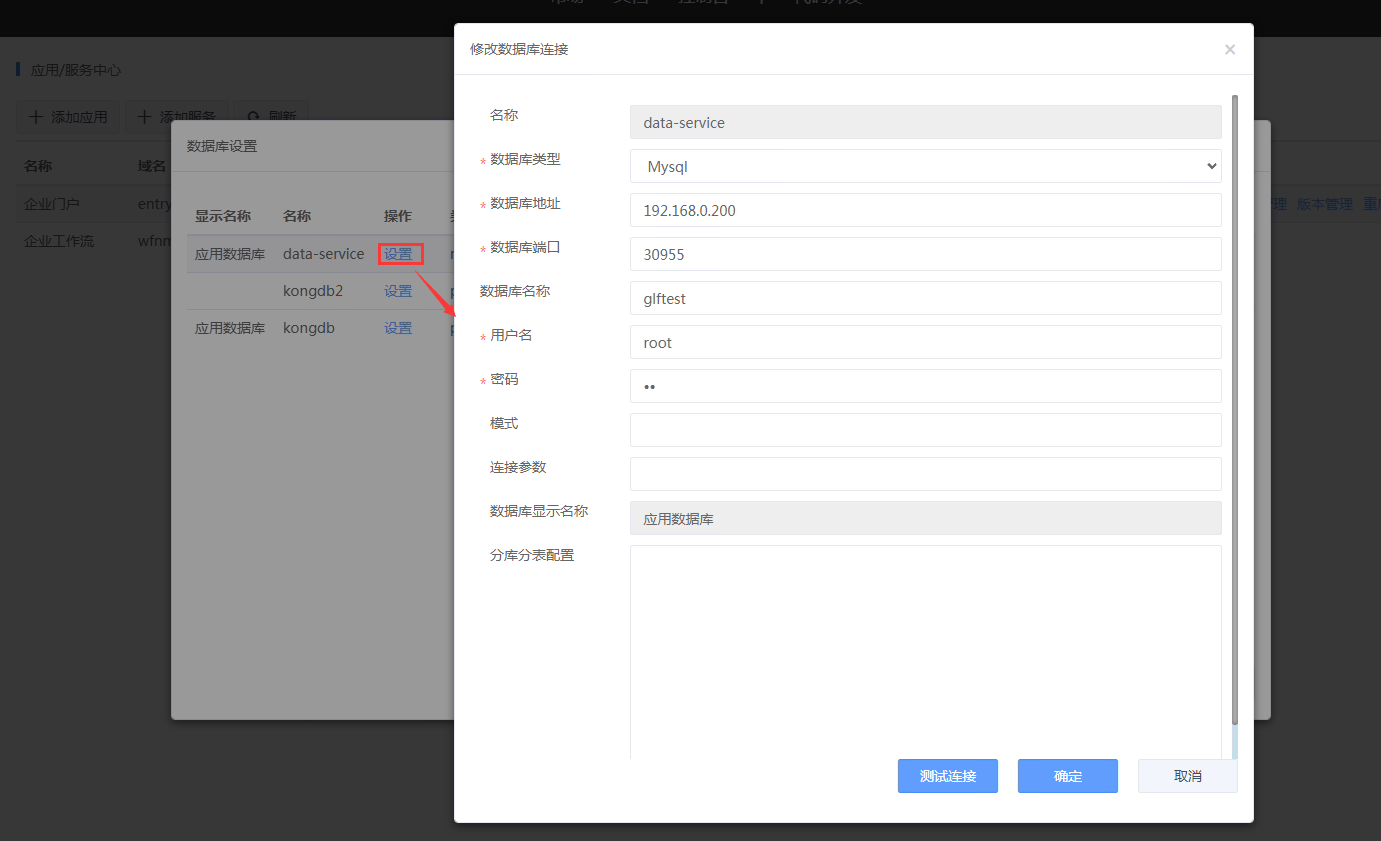Click the 连接参数 input field

click(x=925, y=474)
